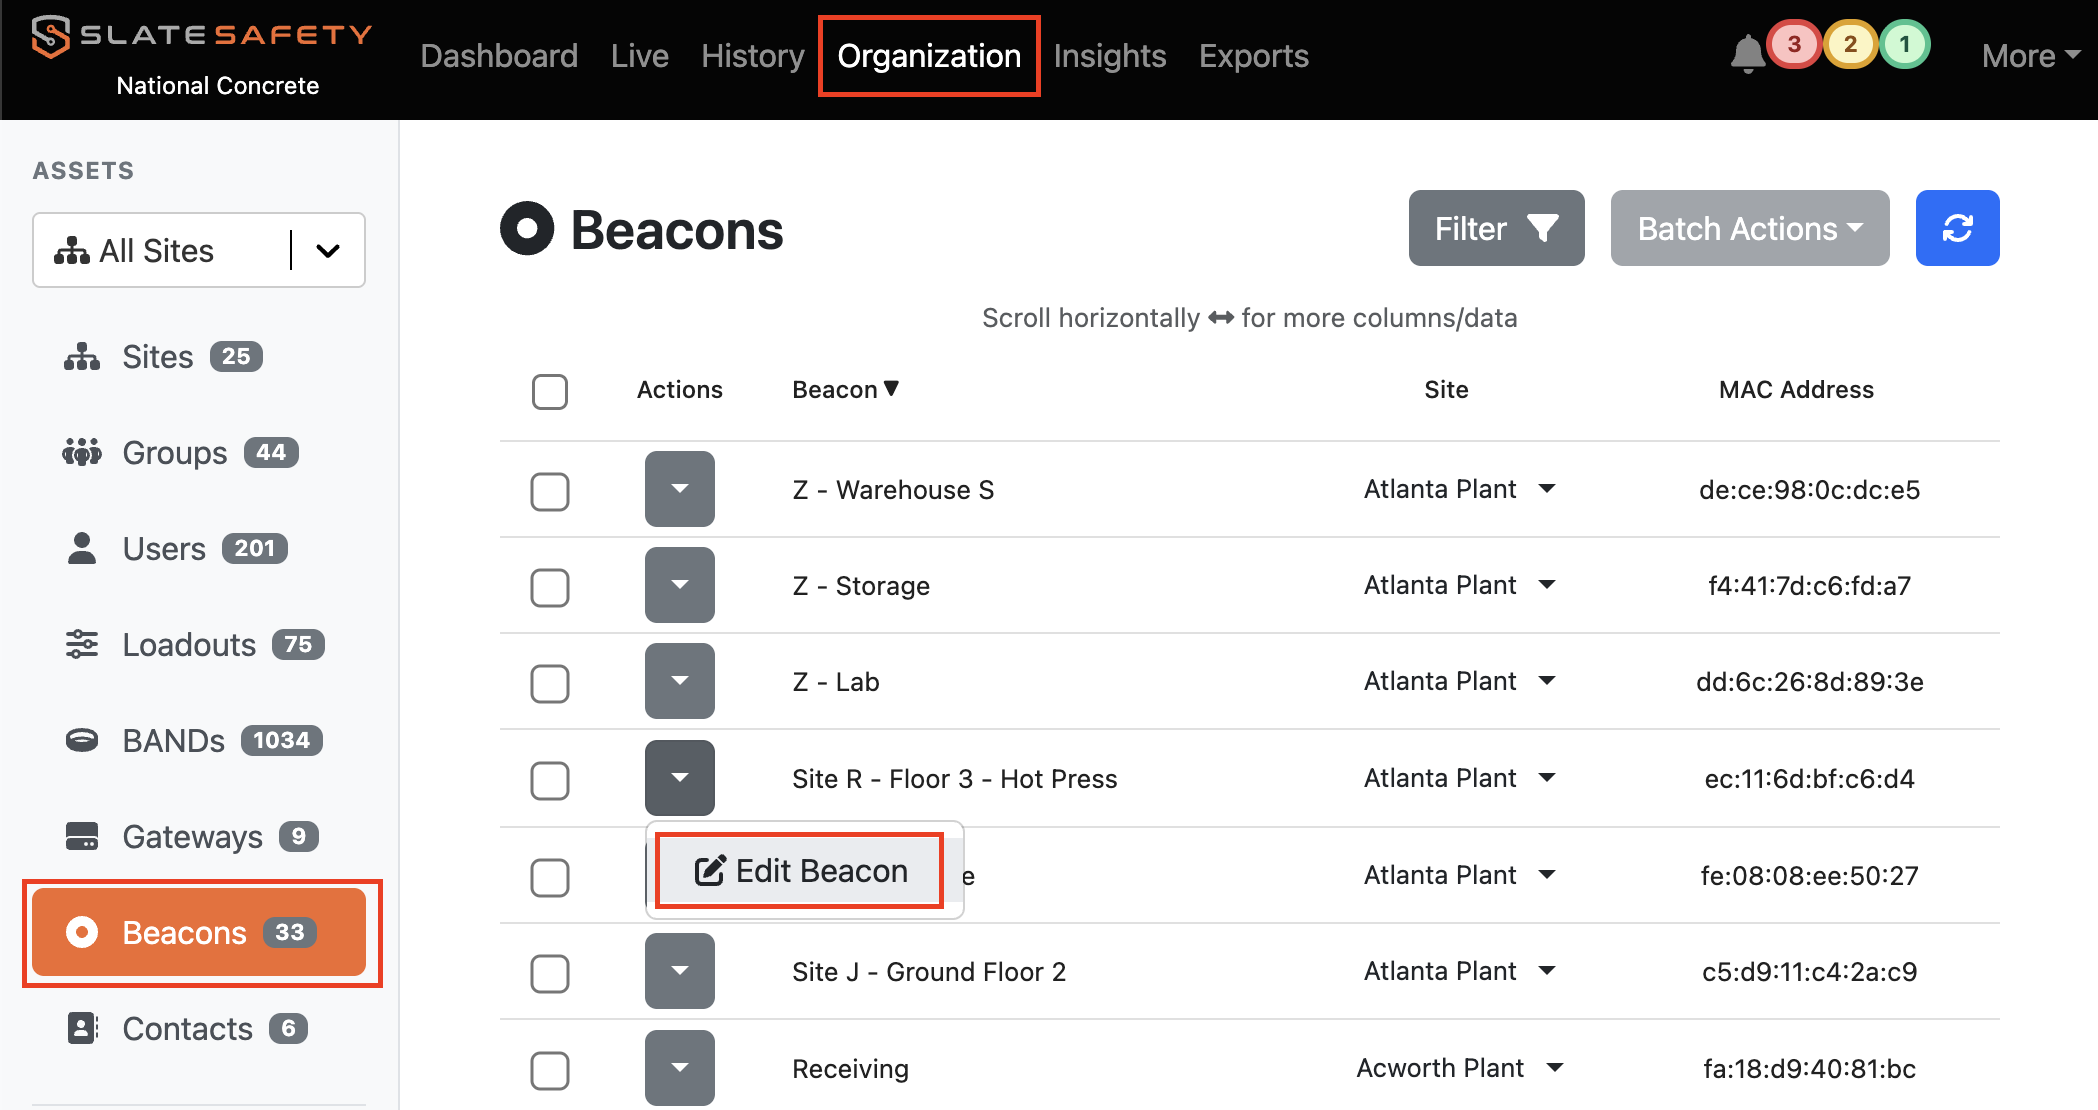Toggle the select-all checkbox in table header
Screen dimensions: 2098x1110
click(x=550, y=391)
